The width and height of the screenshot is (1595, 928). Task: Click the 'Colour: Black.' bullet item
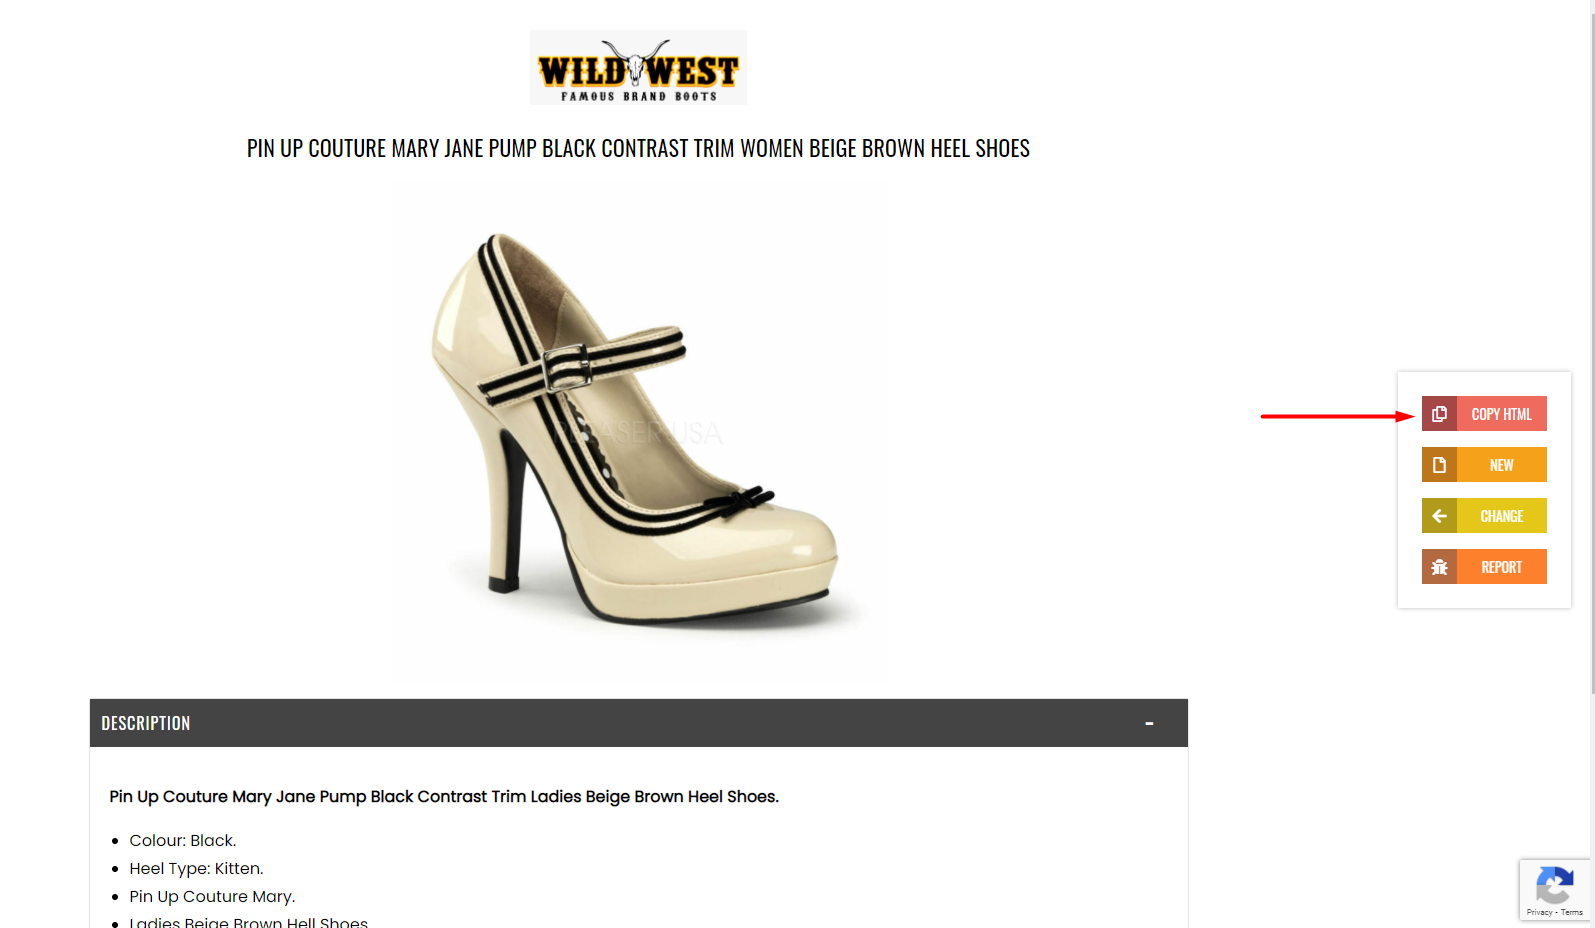(183, 840)
